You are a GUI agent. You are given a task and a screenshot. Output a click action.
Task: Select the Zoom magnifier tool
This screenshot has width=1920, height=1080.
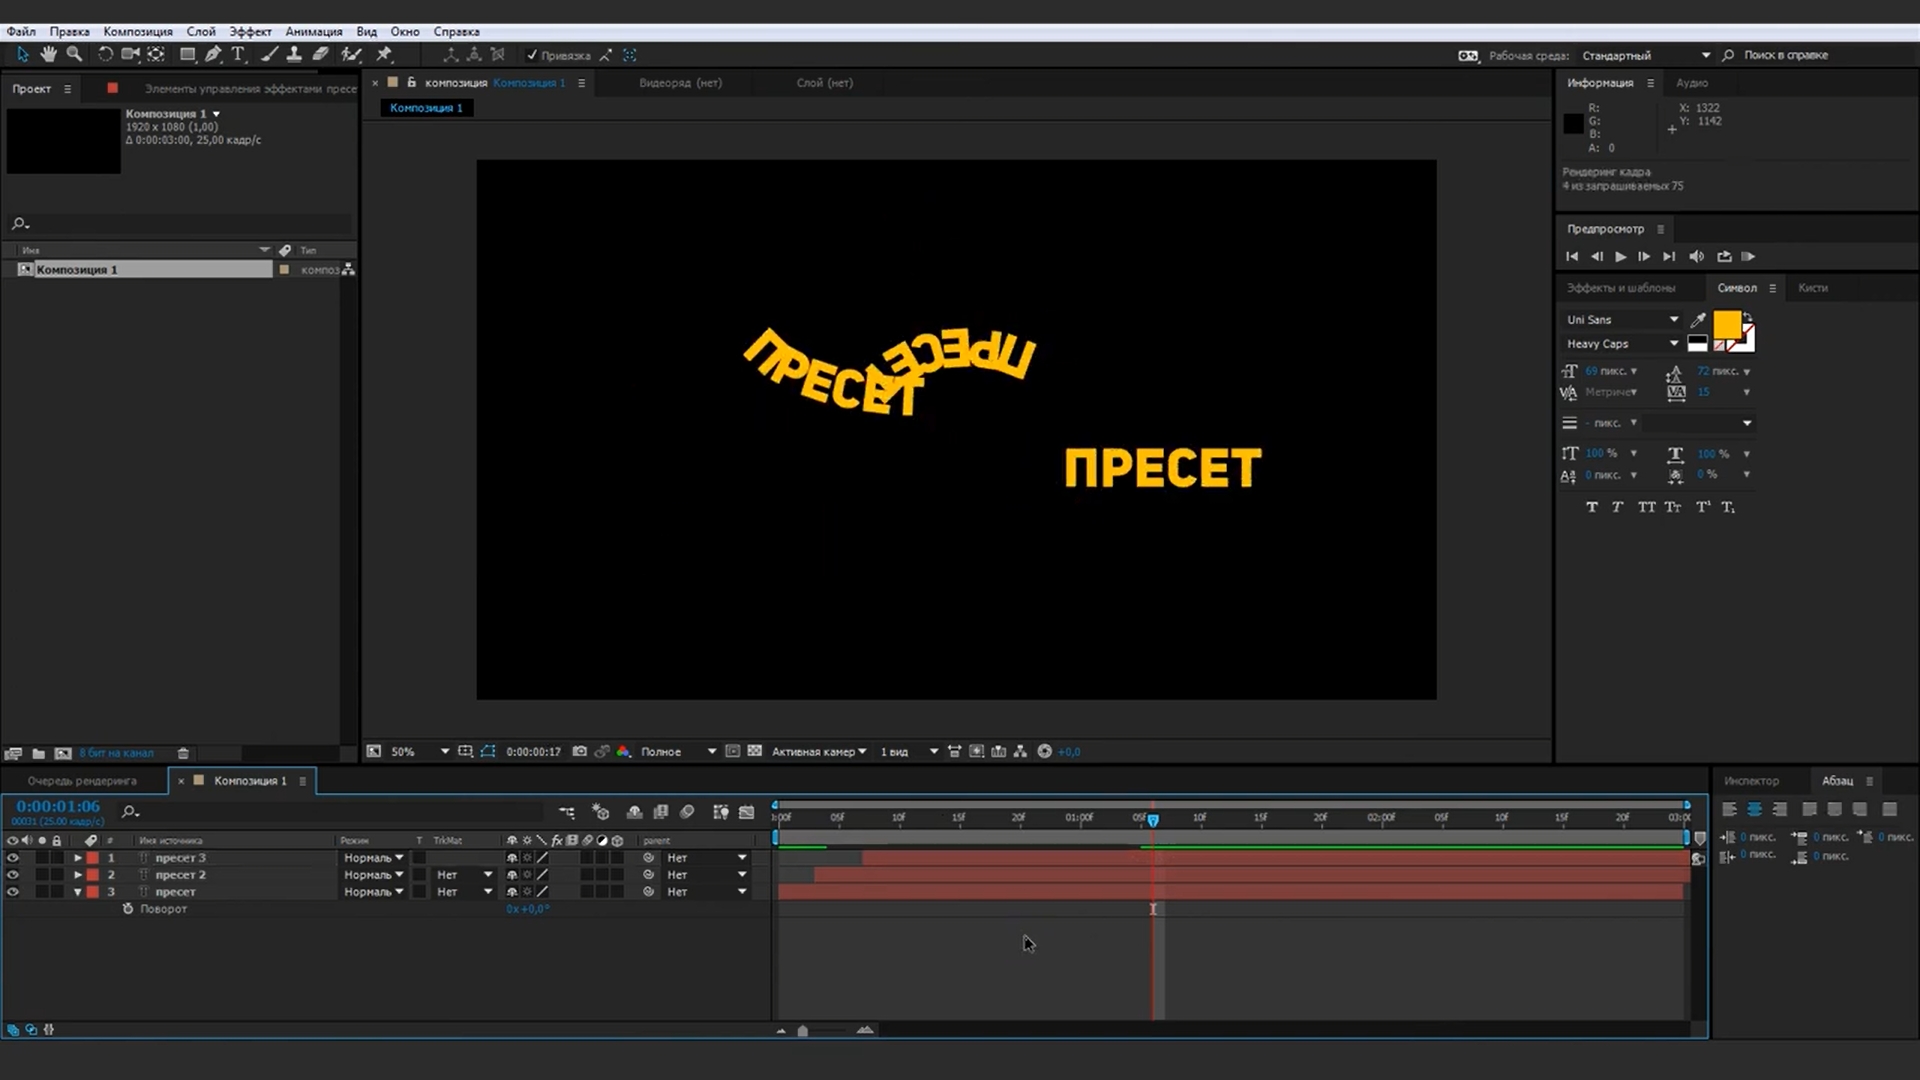pyautogui.click(x=74, y=54)
